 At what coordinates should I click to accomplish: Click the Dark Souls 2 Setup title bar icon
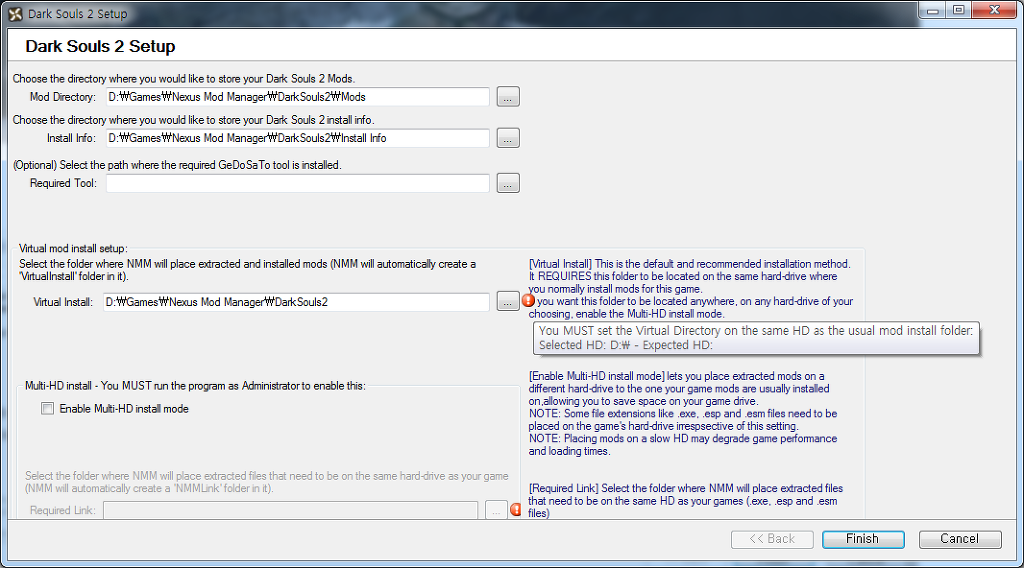click(15, 14)
